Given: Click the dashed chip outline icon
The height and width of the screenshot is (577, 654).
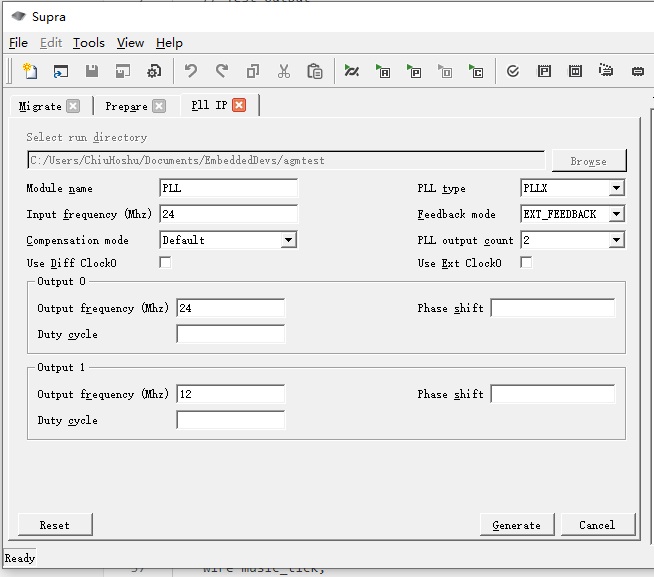Looking at the screenshot, I should 606,71.
